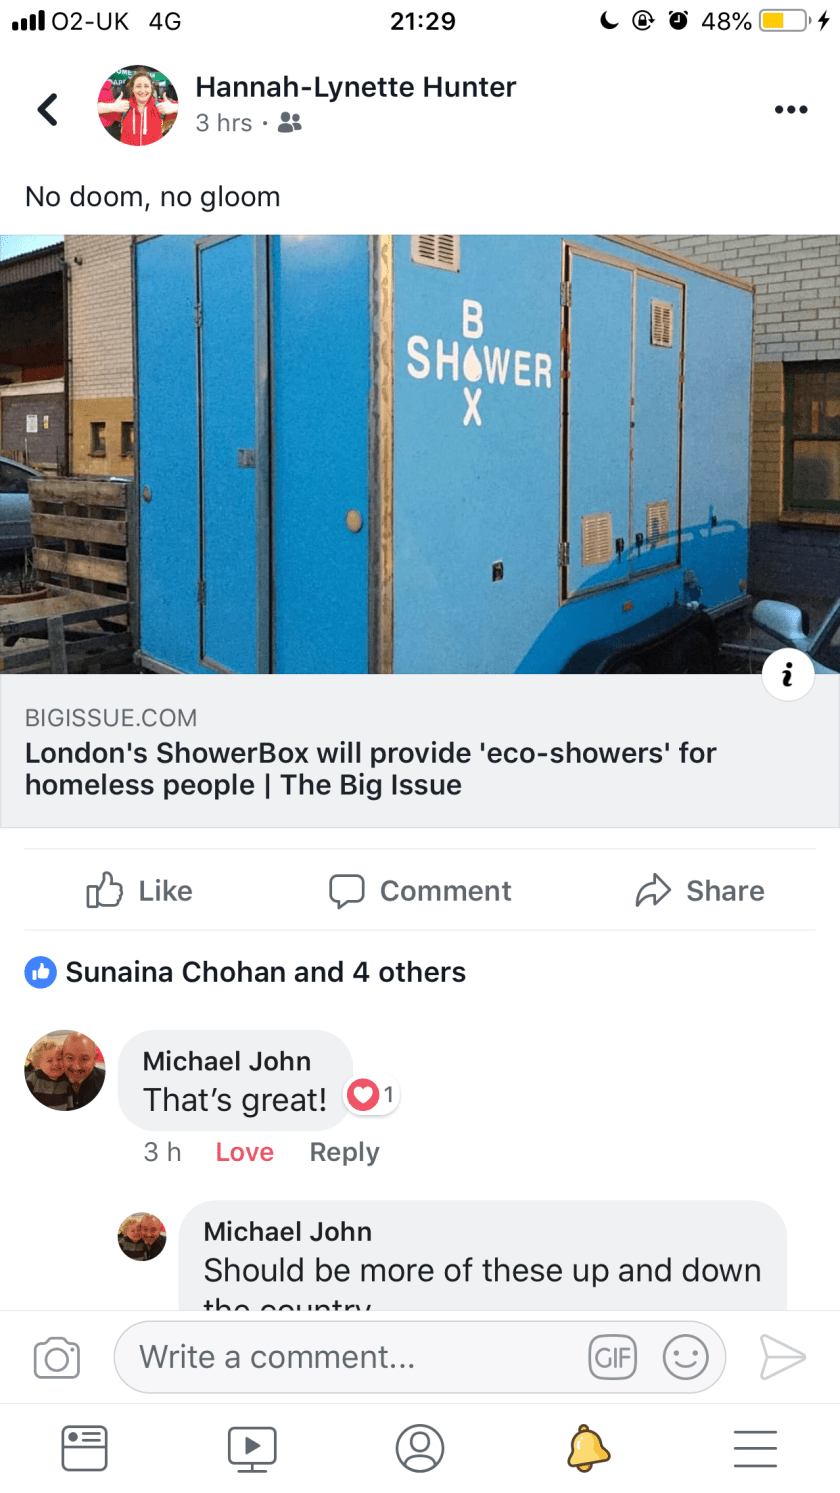The width and height of the screenshot is (840, 1493).
Task: Share the ShowerBox post
Action: pos(700,890)
